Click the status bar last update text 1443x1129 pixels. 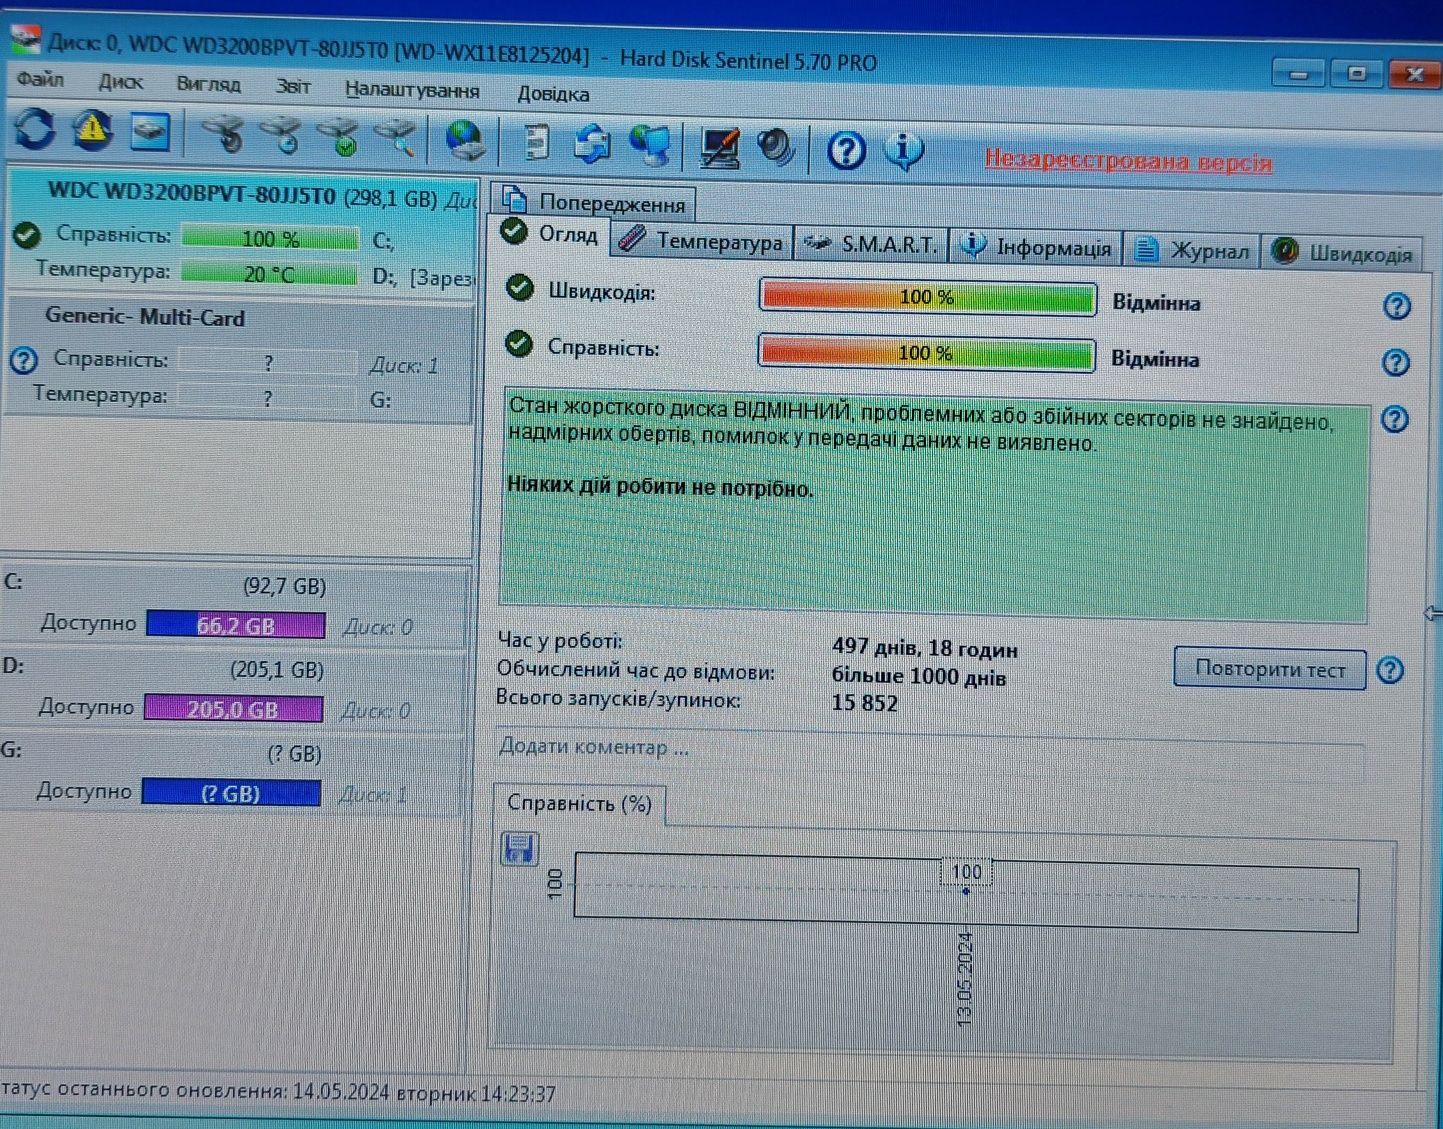278,1092
